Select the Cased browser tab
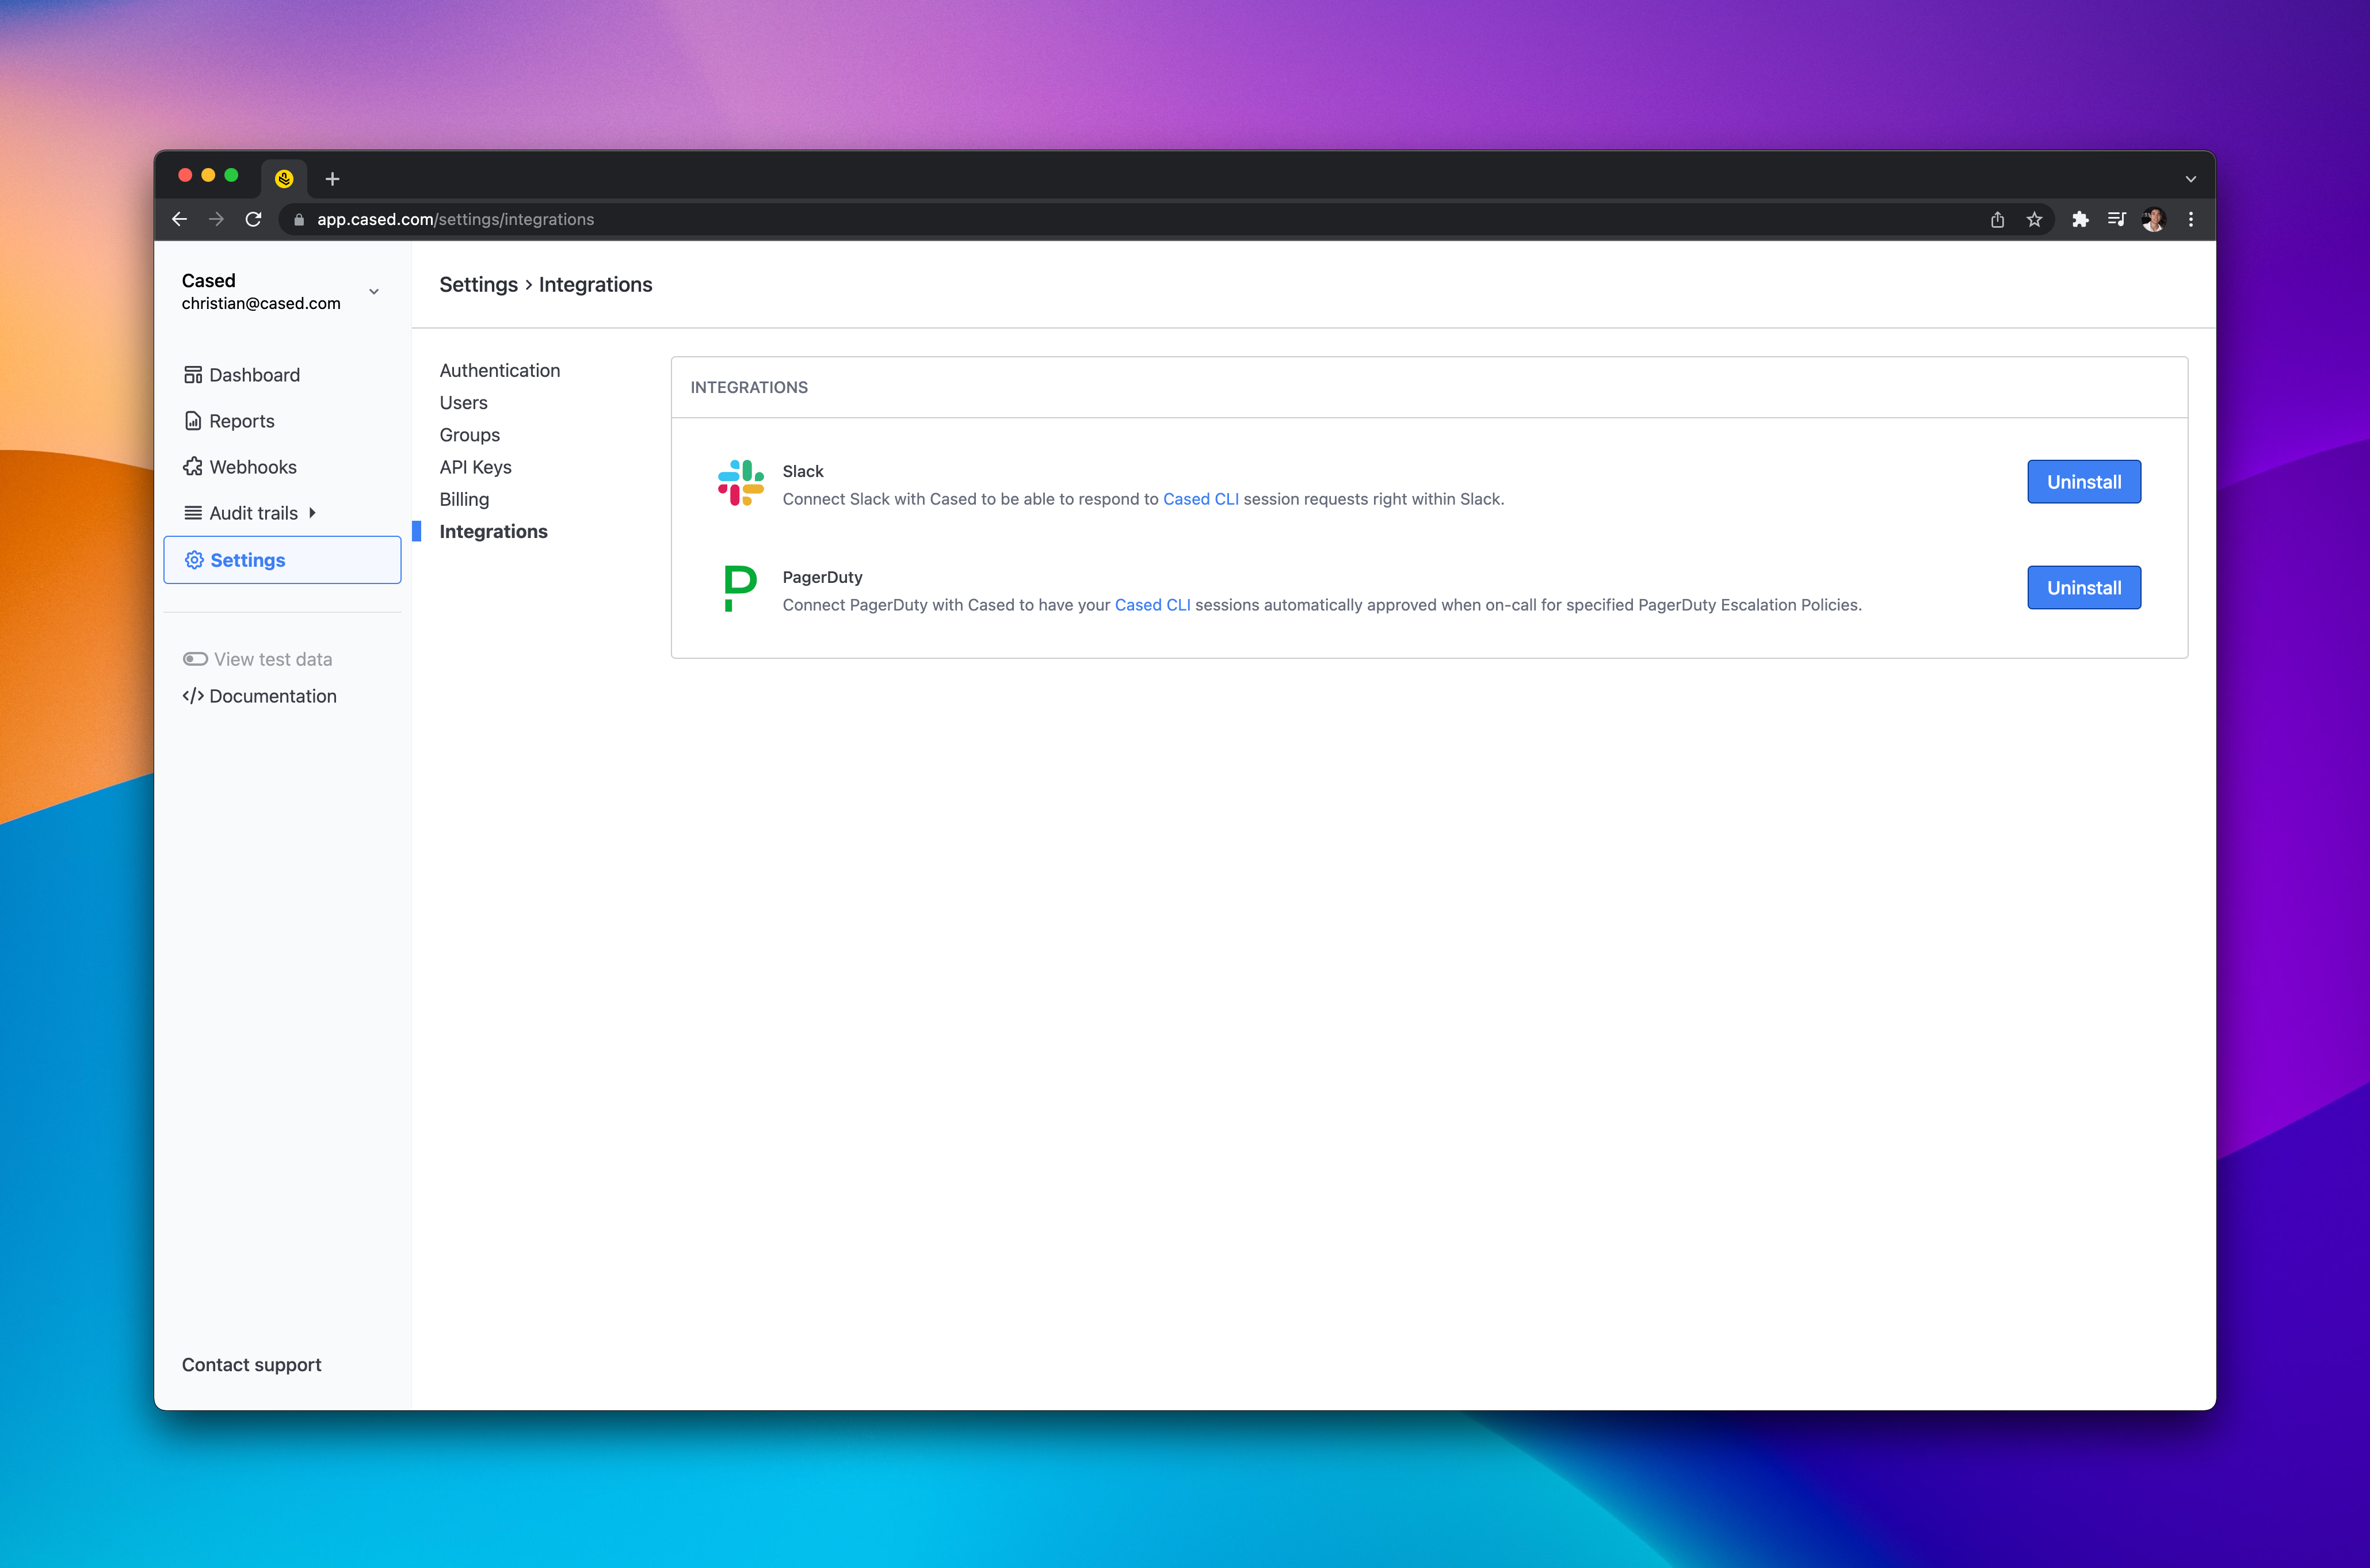Viewport: 2370px width, 1568px height. [284, 179]
